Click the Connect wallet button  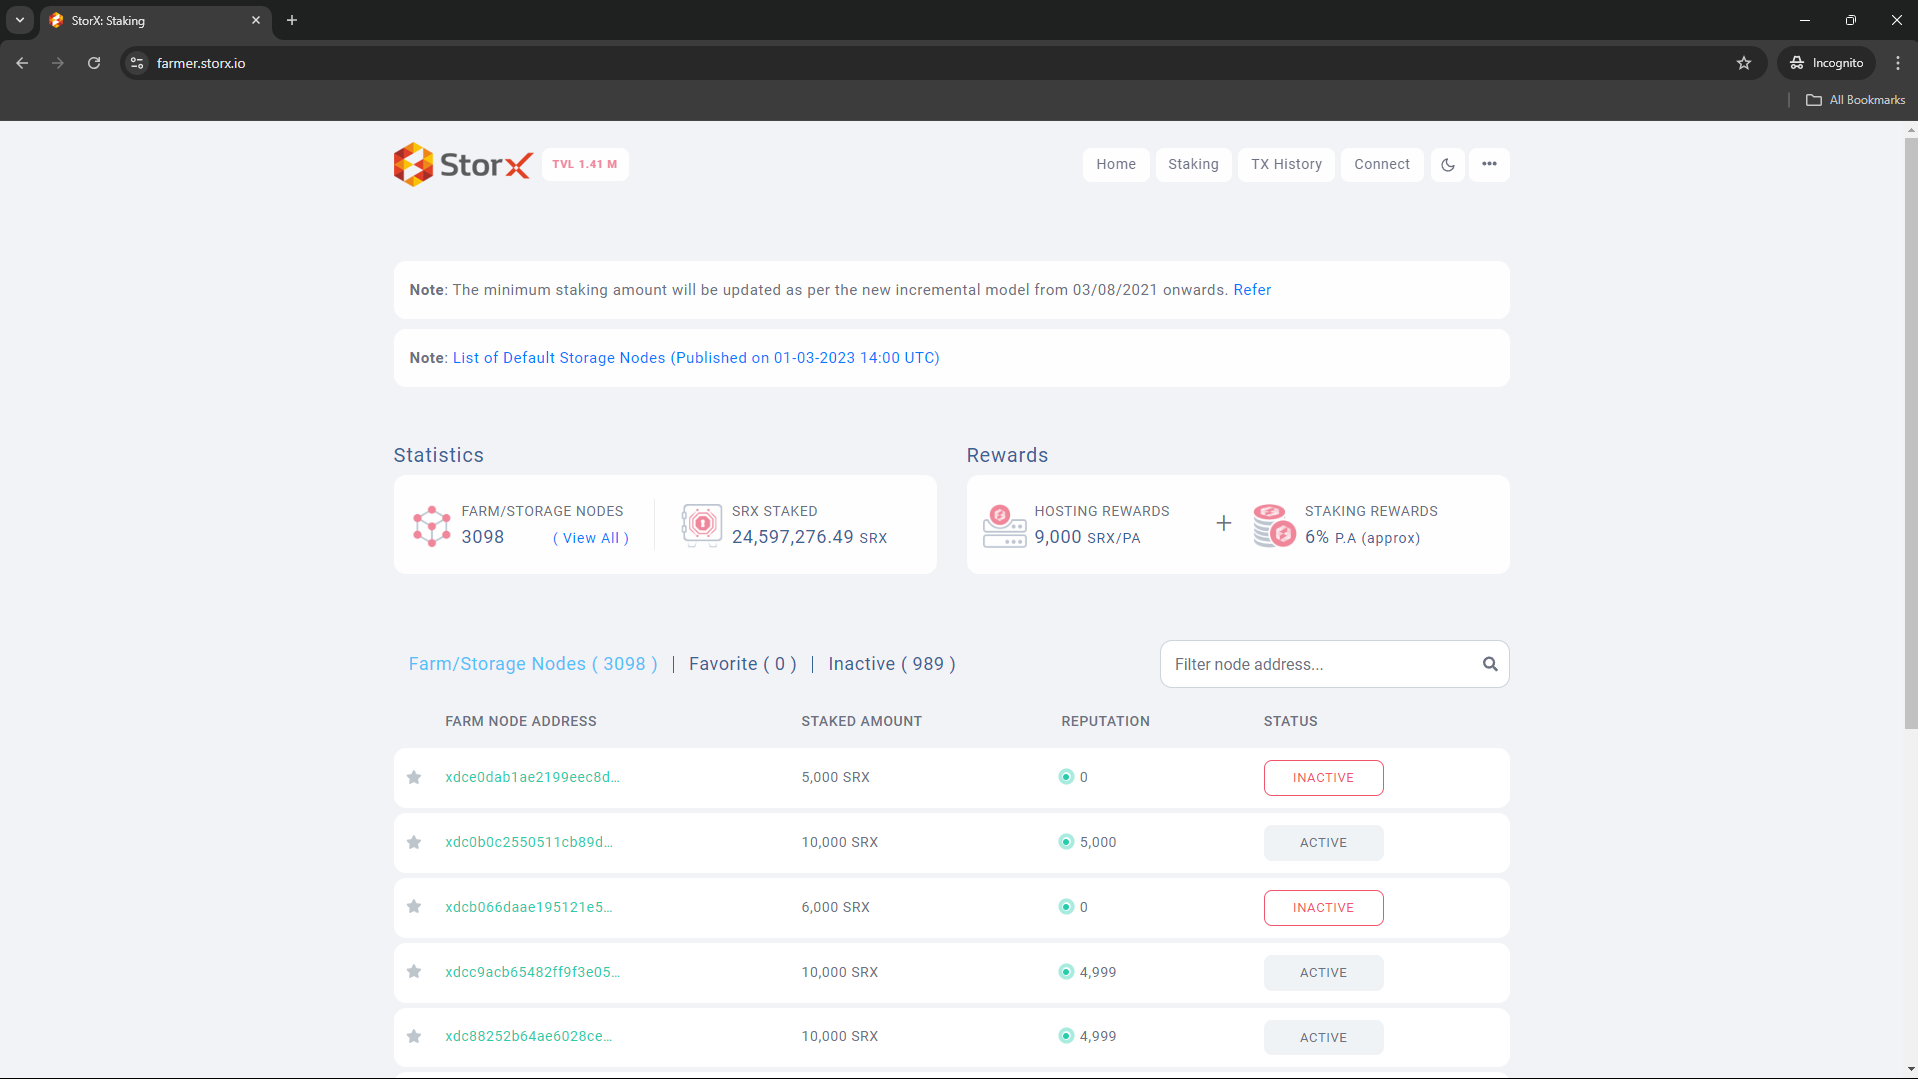pos(1382,165)
